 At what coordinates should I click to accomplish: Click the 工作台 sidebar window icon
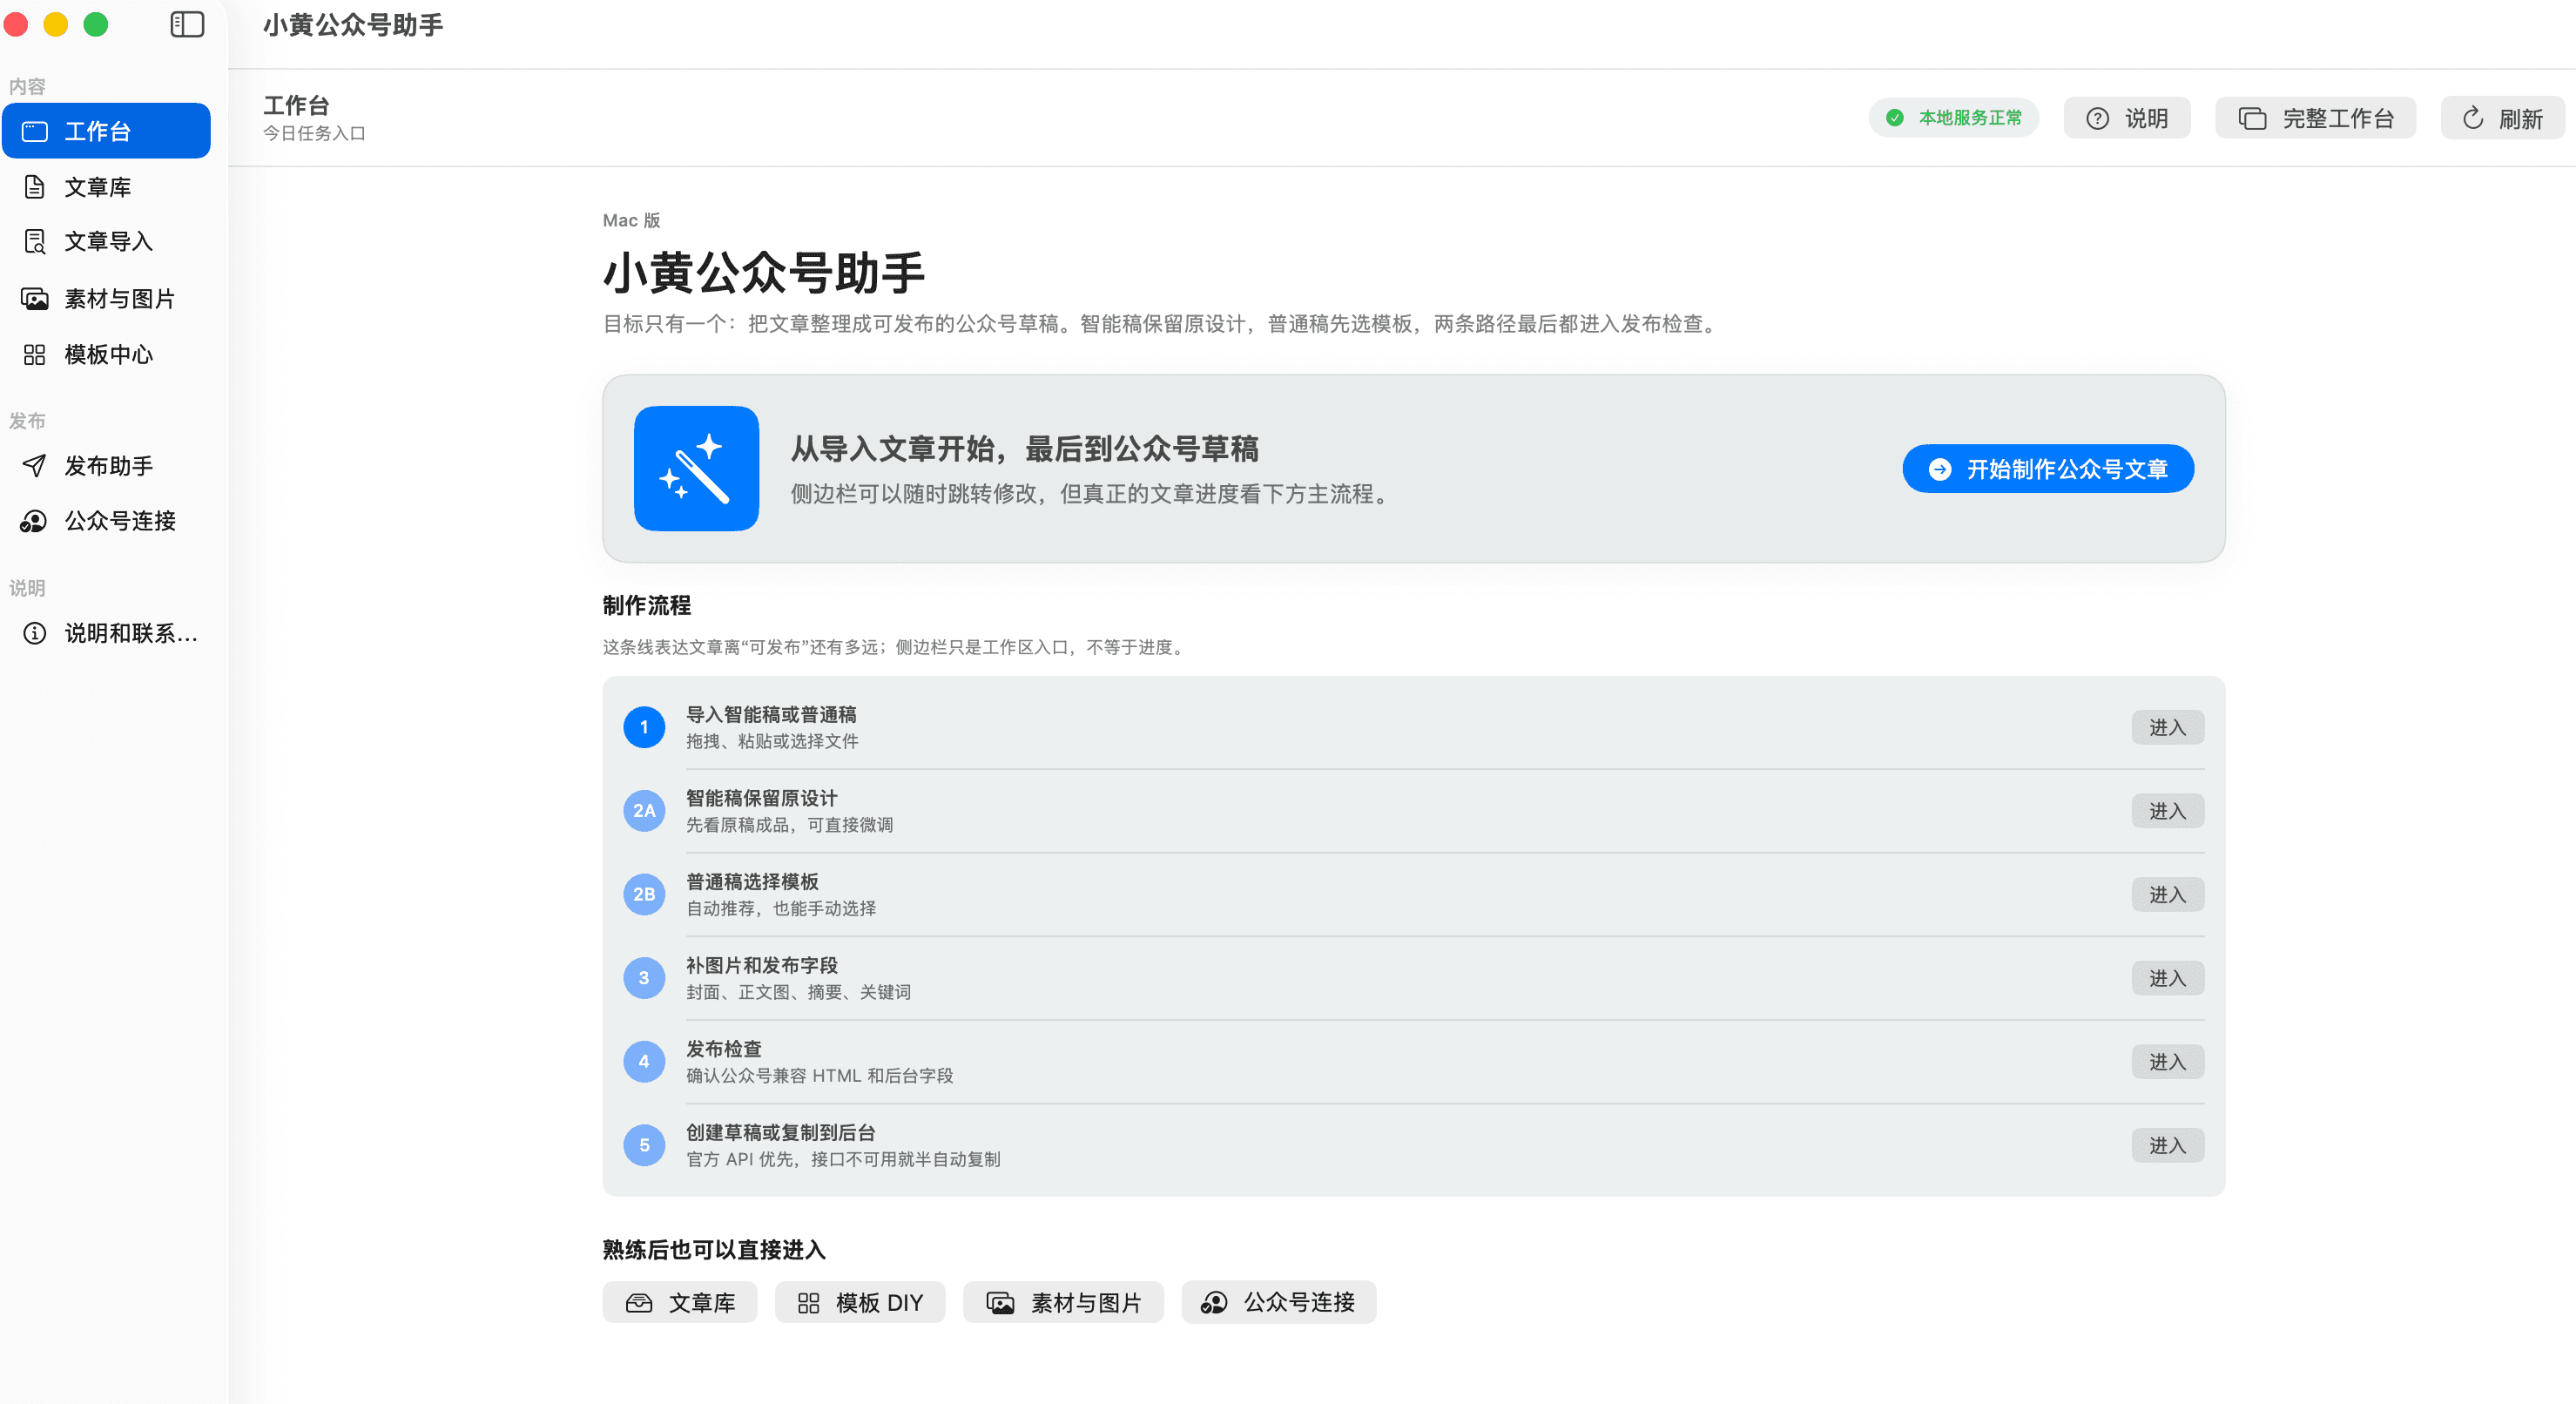point(35,131)
